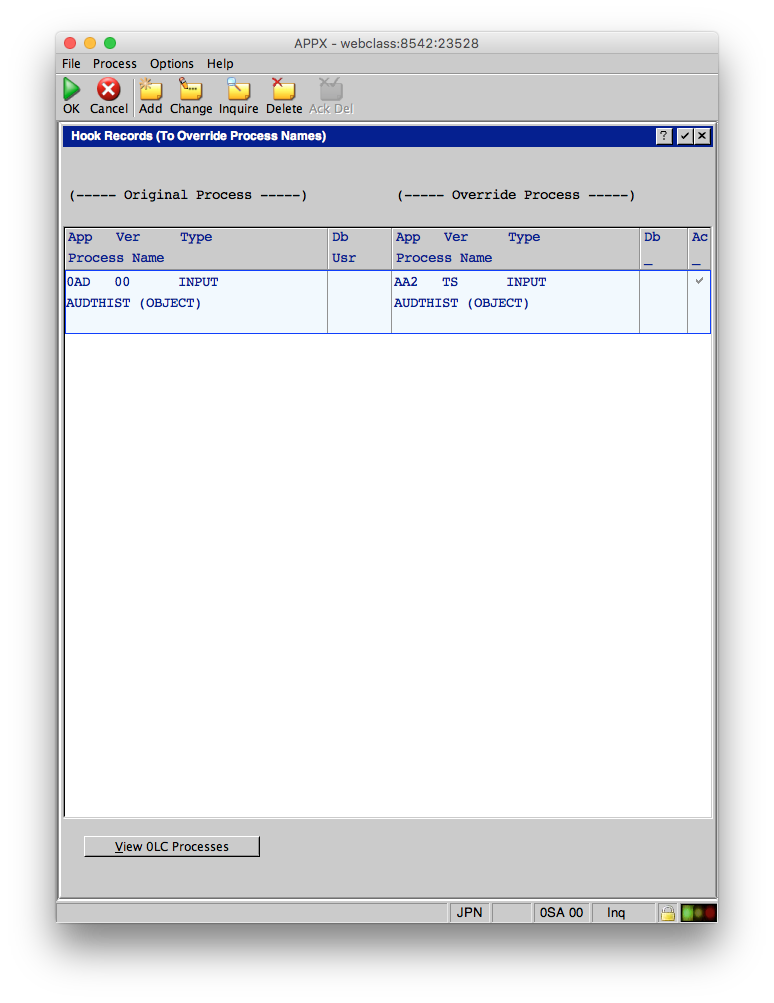This screenshot has width=774, height=1003.
Task: Click the JPN status bar field
Action: click(469, 913)
